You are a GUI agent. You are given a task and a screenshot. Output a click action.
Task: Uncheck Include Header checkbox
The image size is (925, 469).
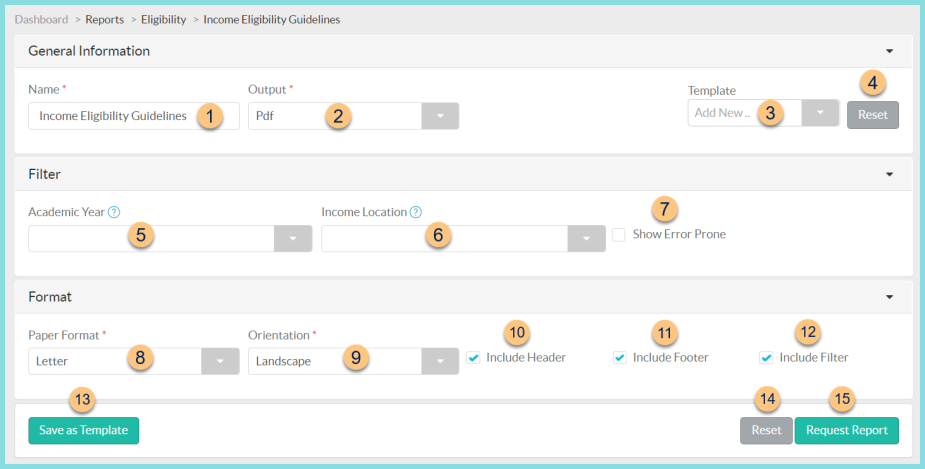473,358
